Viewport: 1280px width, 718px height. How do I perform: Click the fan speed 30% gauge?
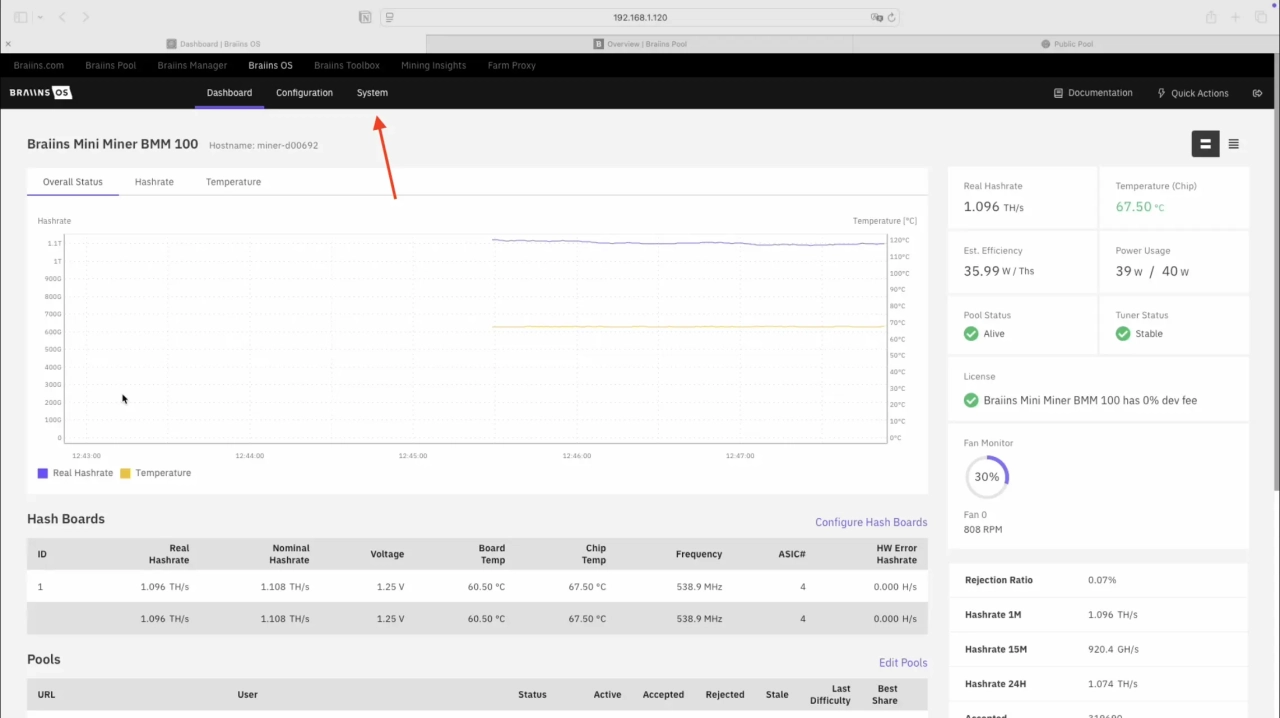[987, 477]
